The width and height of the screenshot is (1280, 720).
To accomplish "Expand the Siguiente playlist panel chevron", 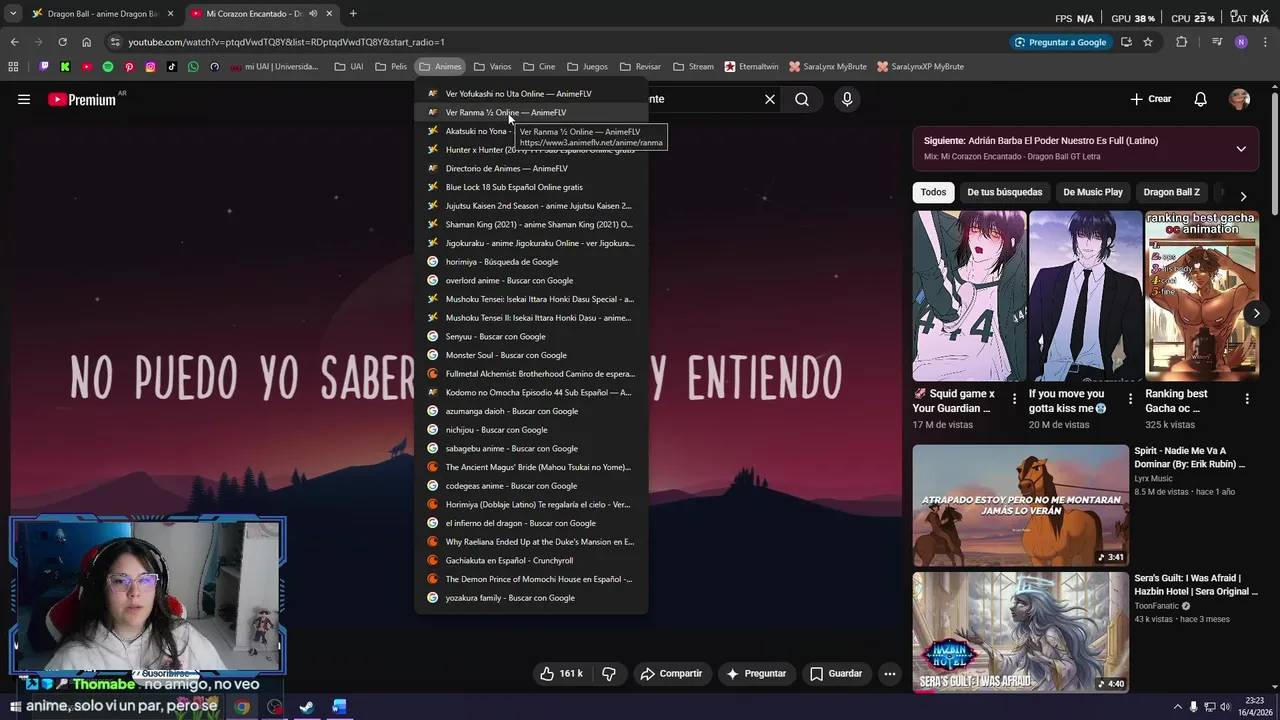I will tap(1241, 149).
